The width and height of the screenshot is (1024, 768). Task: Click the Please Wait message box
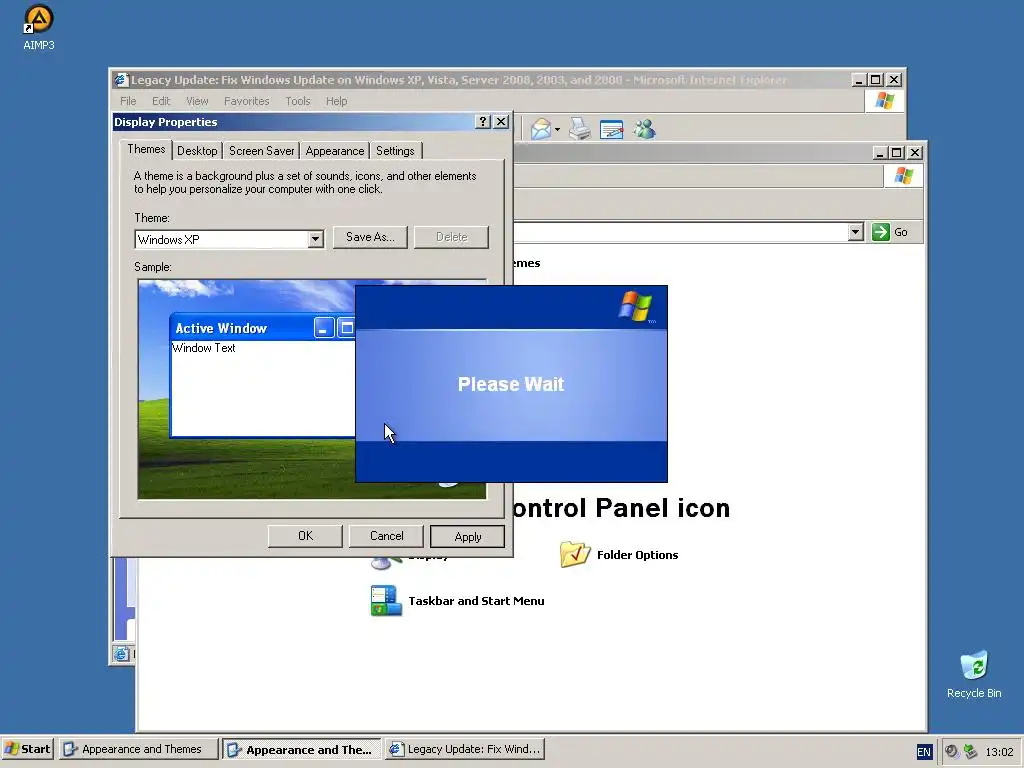point(511,384)
